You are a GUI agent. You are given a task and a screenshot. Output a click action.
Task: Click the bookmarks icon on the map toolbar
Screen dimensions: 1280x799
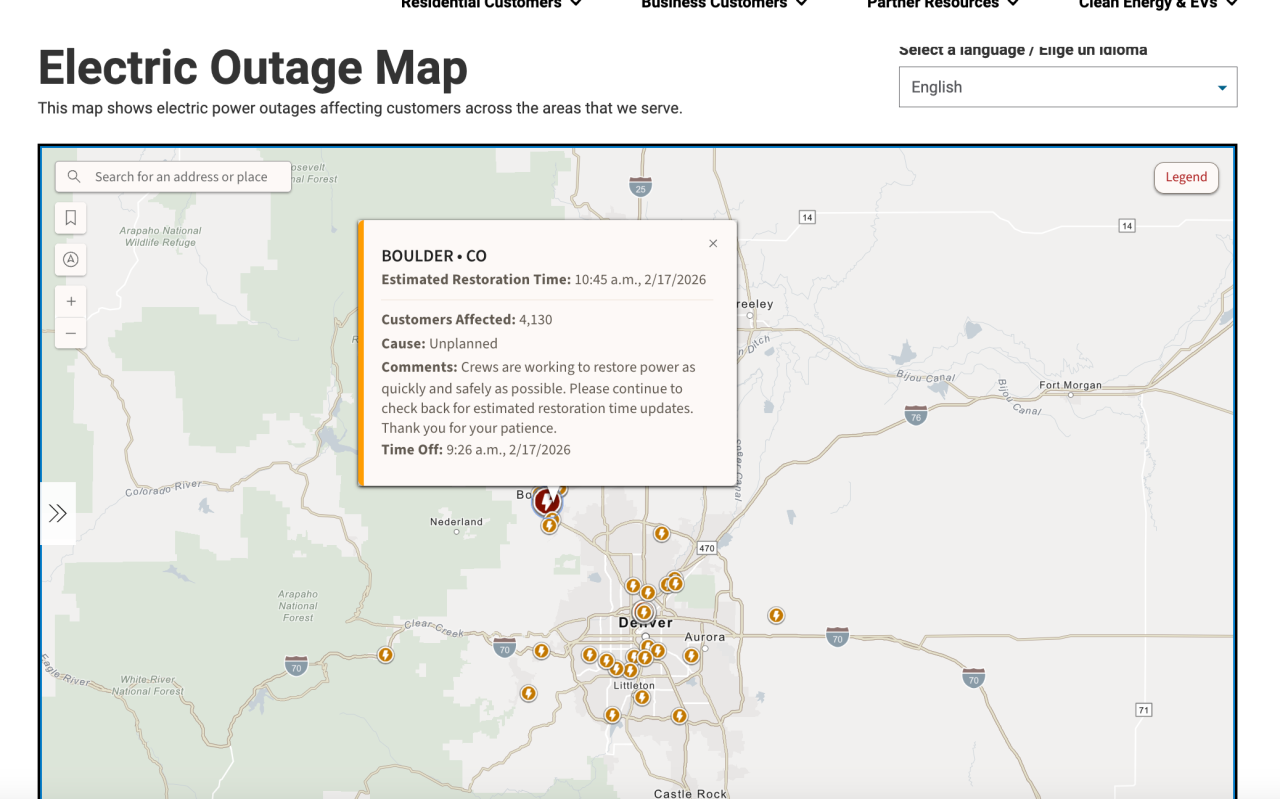(x=70, y=218)
